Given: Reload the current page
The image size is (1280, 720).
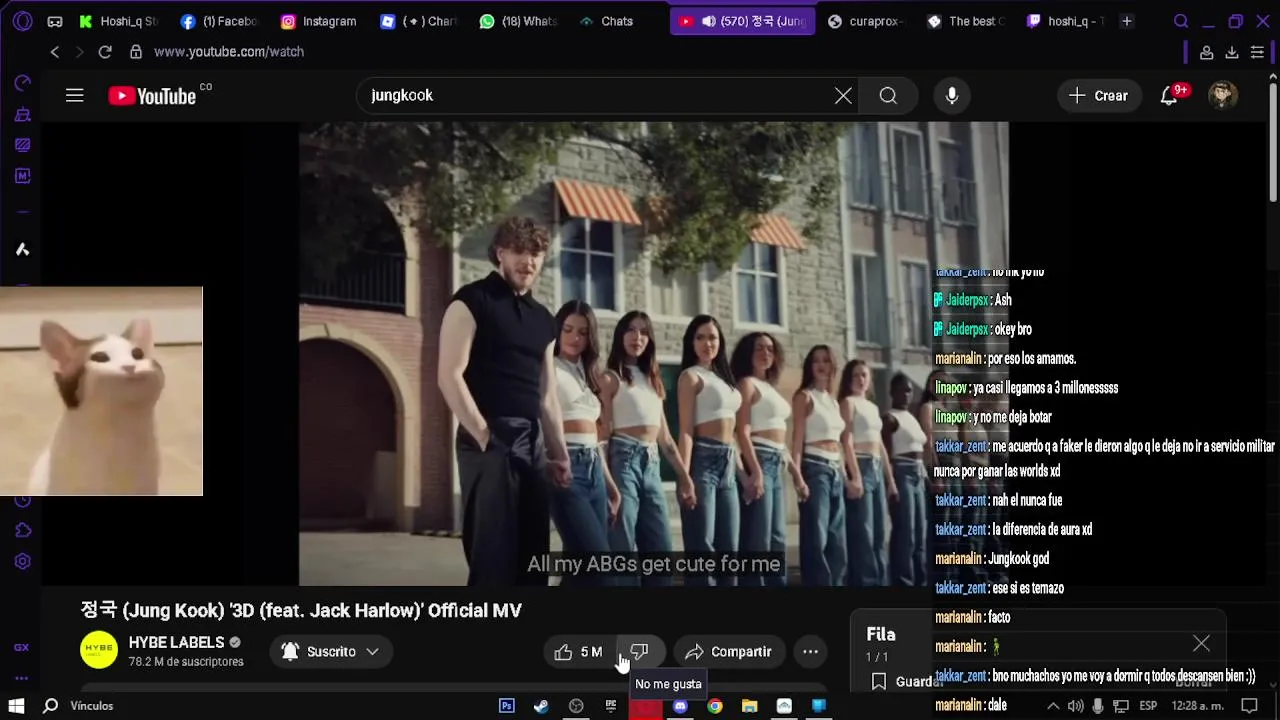Looking at the screenshot, I should (105, 52).
